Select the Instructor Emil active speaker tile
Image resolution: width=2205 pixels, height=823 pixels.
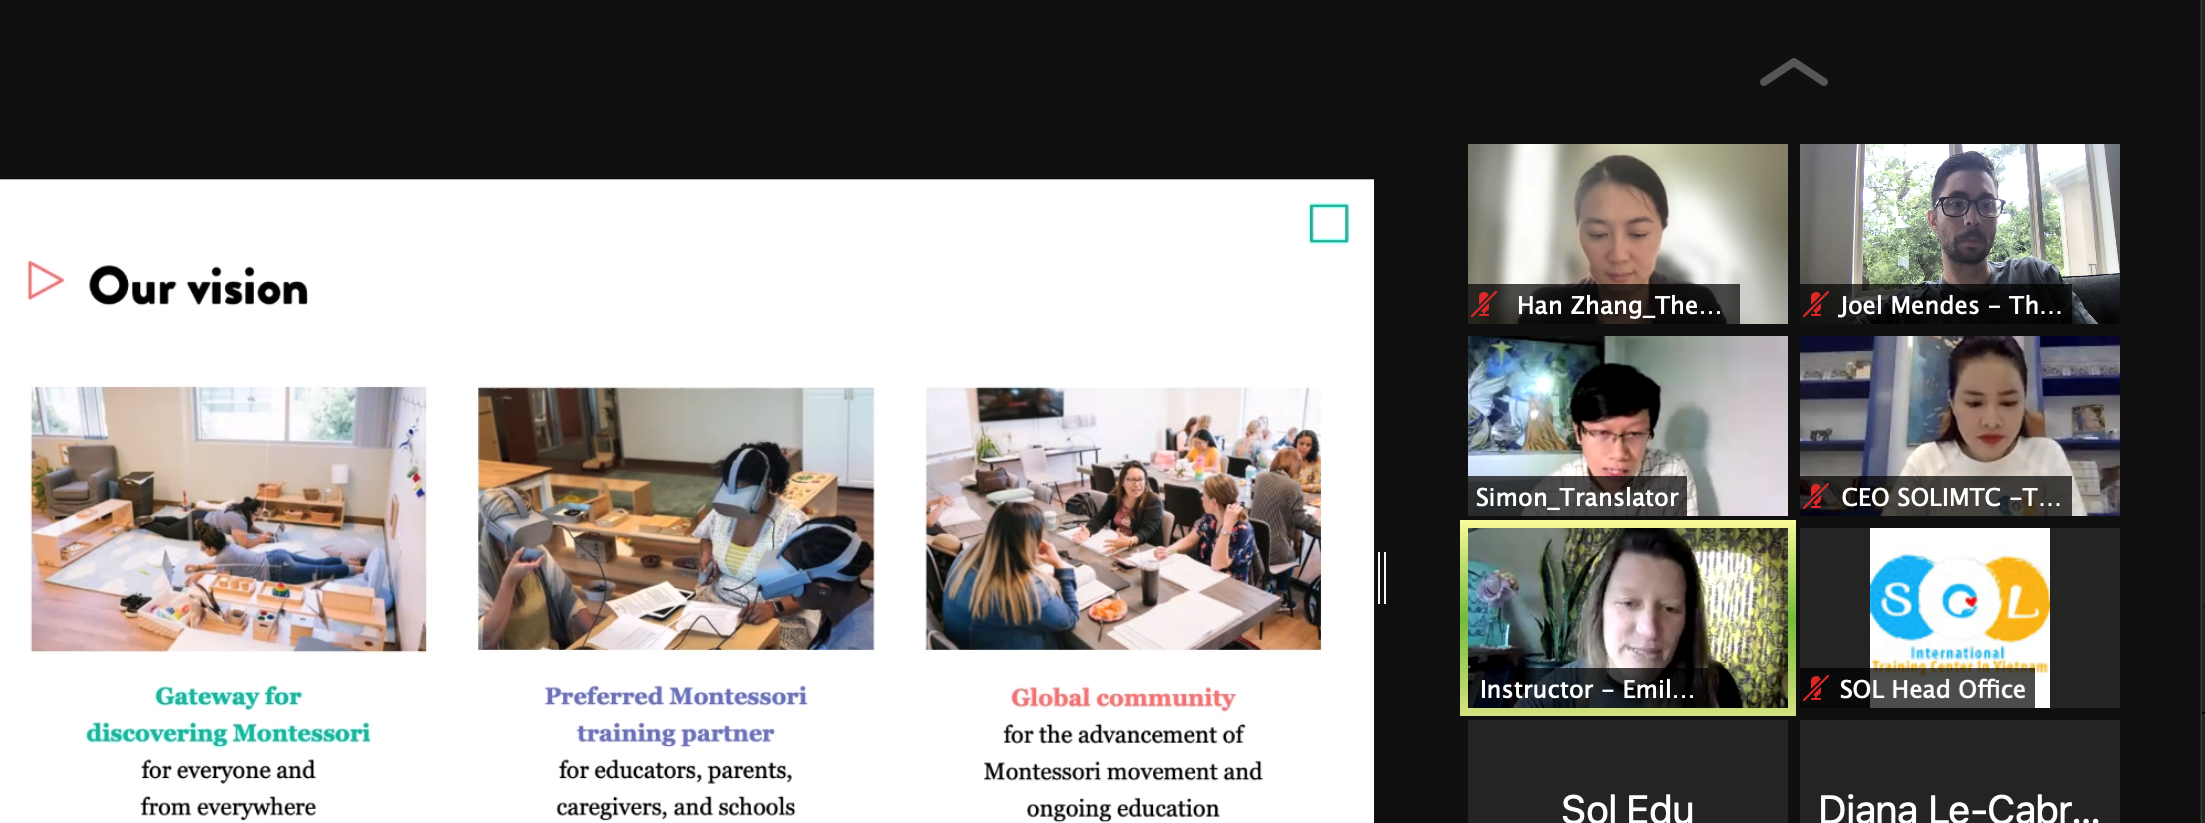[x=1627, y=617]
